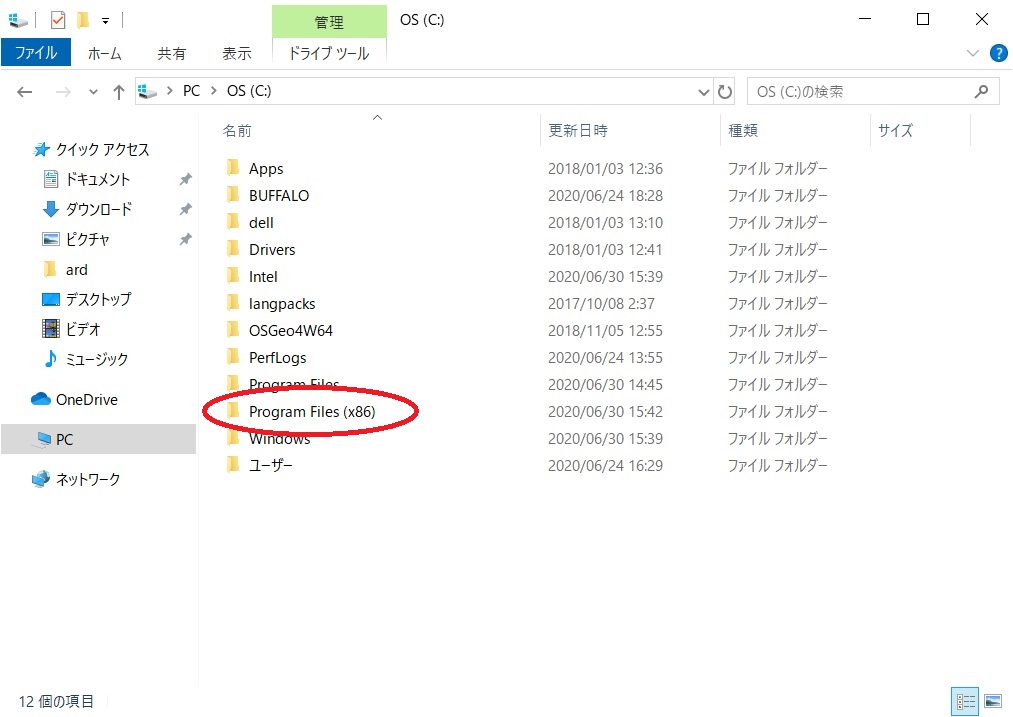Open recent locations dropdown arrow
Screen dimensions: 1013x717
[93, 92]
